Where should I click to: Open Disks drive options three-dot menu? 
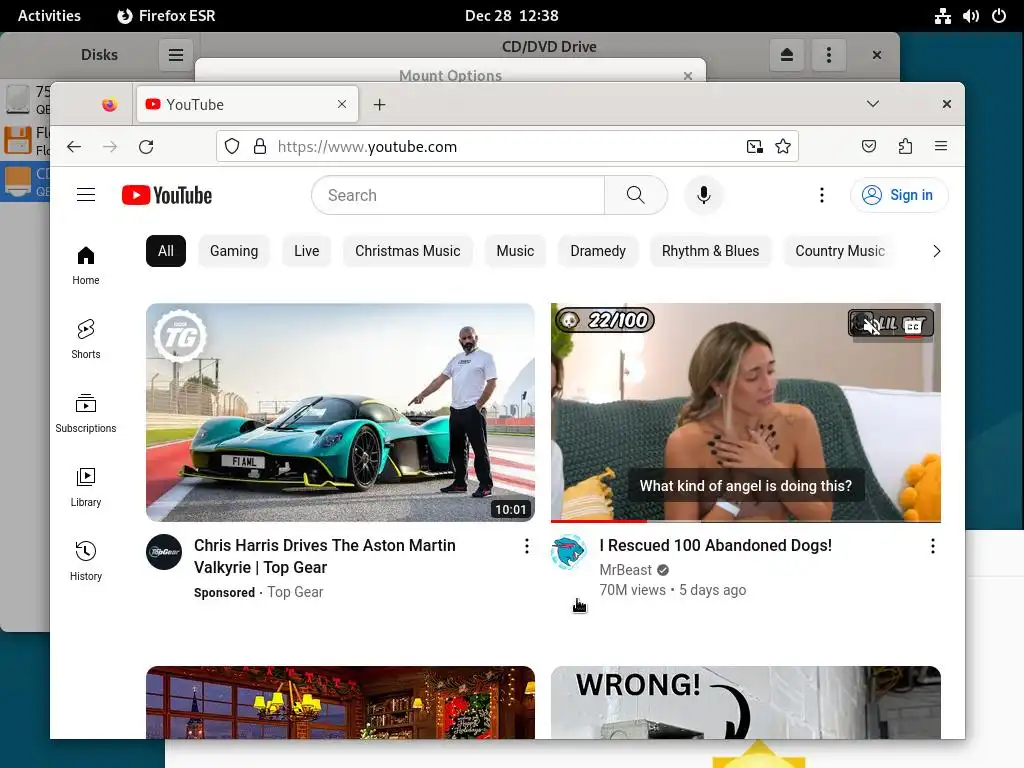coord(829,55)
